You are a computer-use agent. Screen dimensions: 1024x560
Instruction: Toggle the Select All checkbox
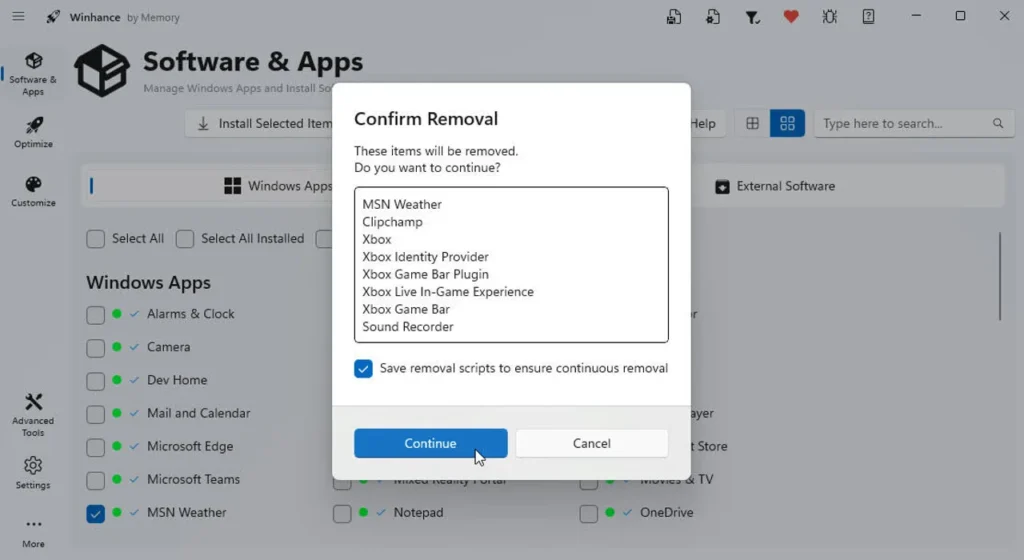click(95, 239)
